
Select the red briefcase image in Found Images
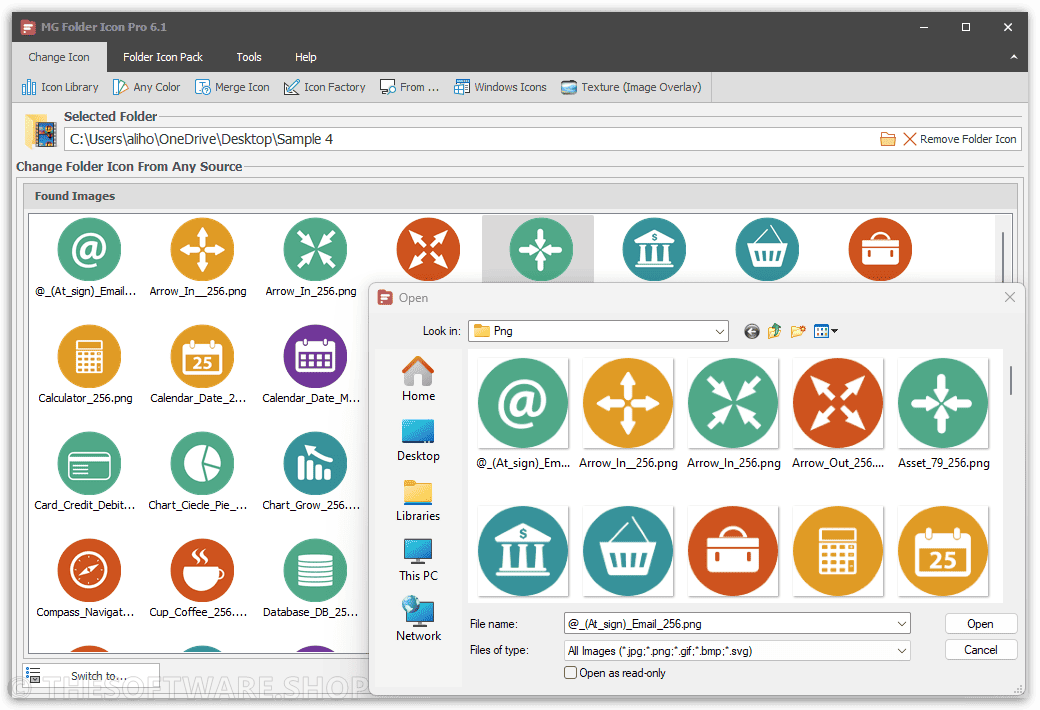click(x=880, y=249)
